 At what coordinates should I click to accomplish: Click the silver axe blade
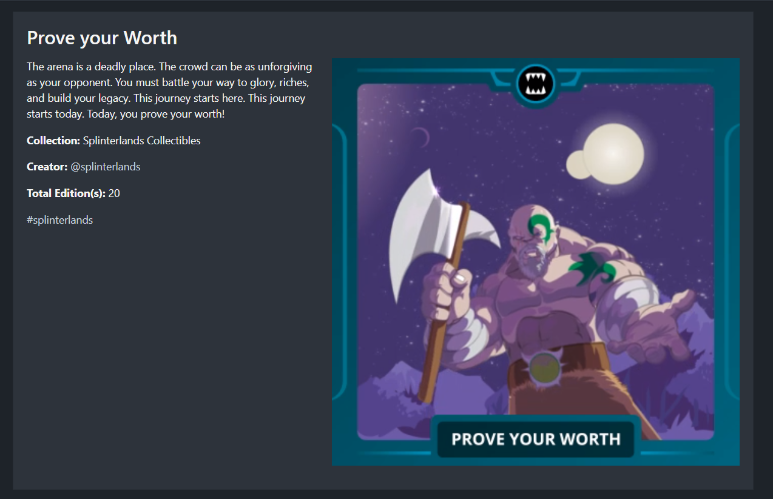436,232
